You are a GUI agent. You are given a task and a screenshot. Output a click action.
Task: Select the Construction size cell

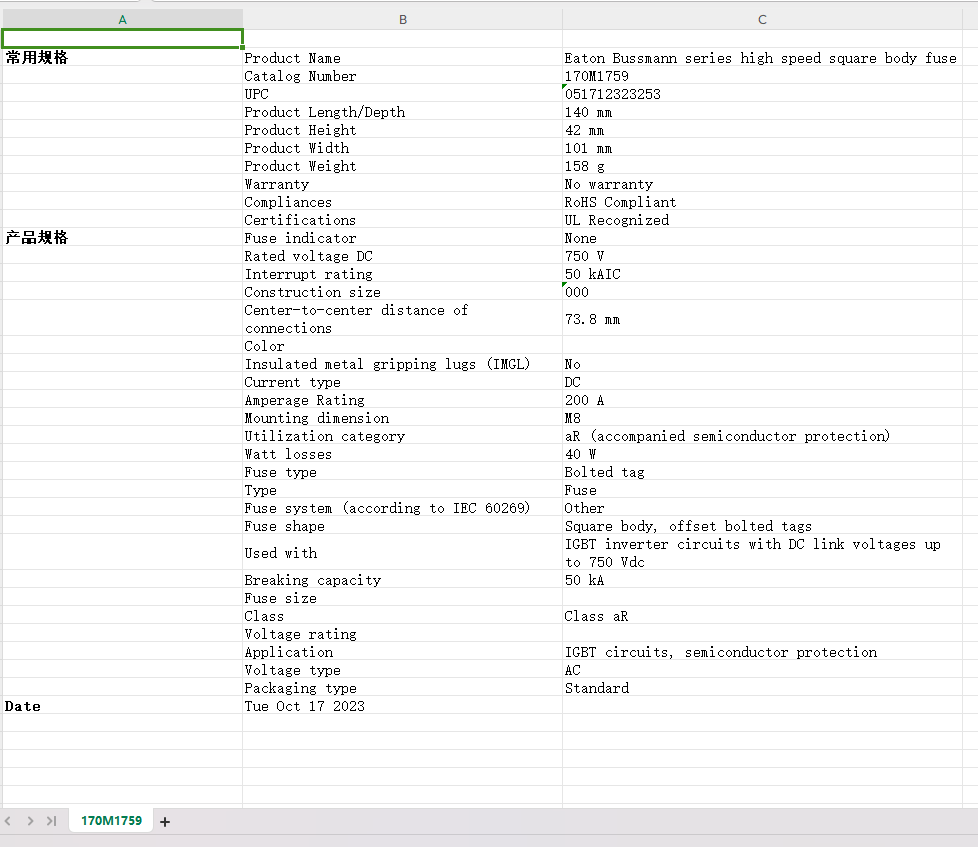402,292
